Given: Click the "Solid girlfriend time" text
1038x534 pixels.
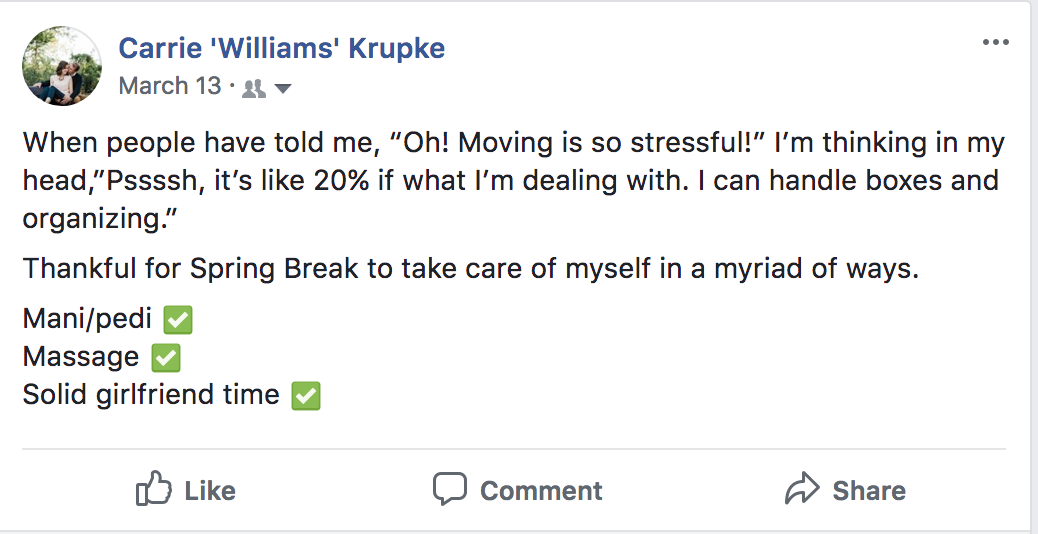Looking at the screenshot, I should pos(151,394).
